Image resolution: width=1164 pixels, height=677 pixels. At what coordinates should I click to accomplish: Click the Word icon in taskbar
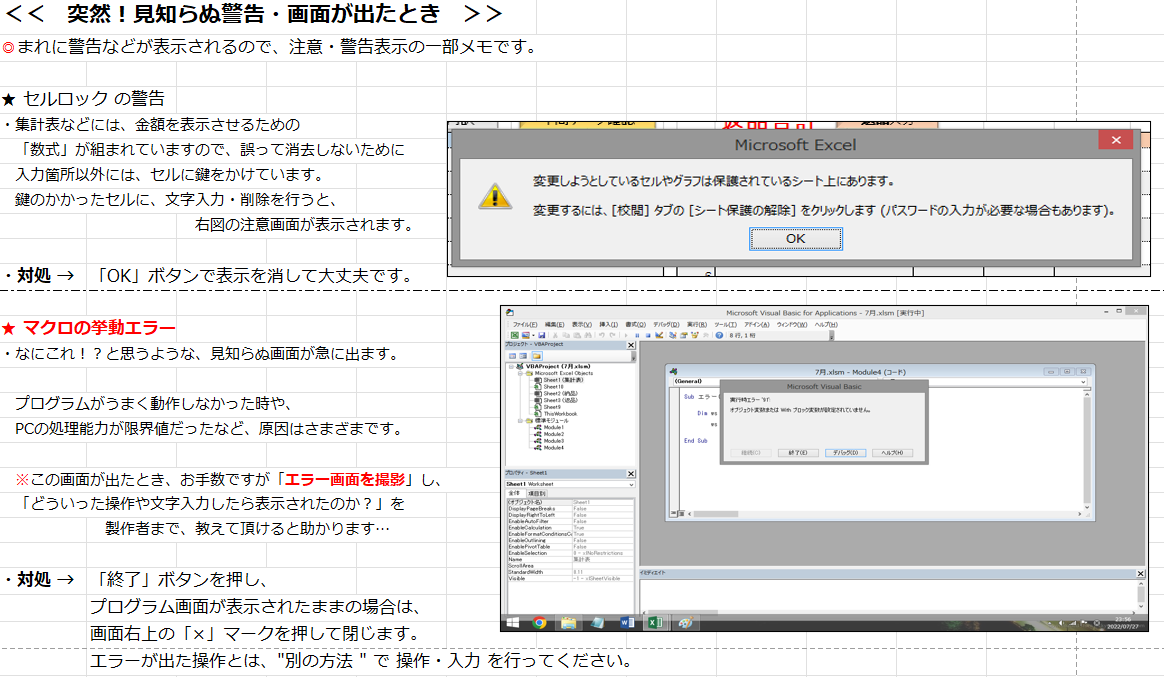point(627,622)
